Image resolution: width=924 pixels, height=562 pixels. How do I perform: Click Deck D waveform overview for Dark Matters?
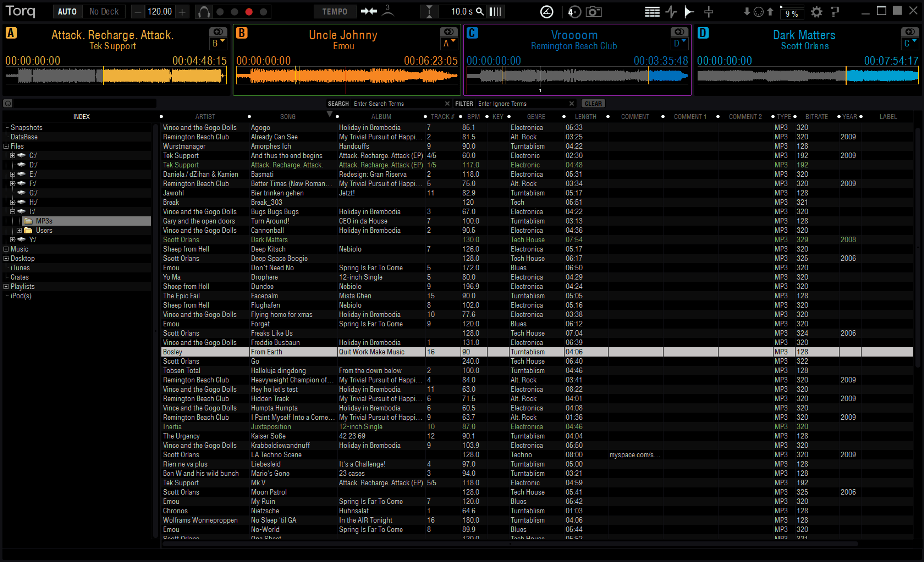pos(807,76)
